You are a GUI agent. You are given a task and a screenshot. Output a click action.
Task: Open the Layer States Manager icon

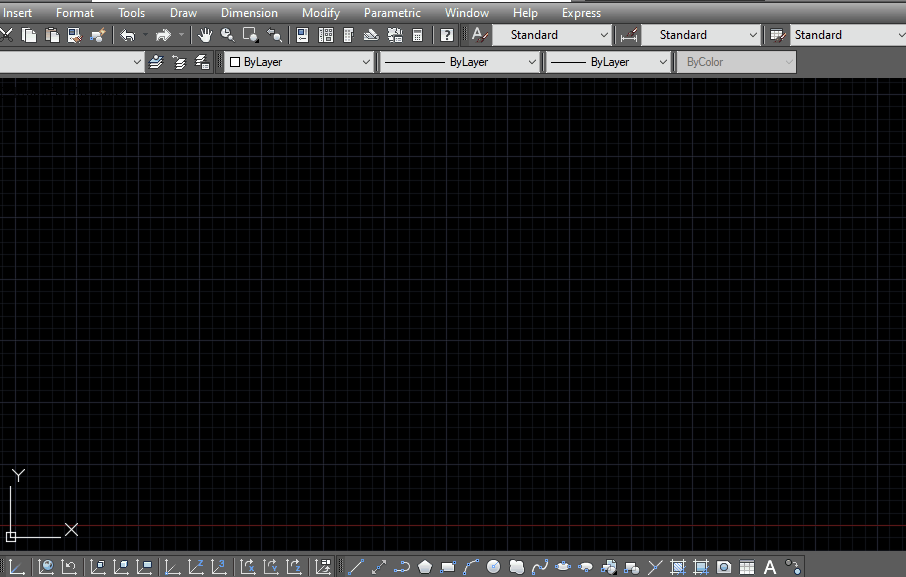[202, 62]
